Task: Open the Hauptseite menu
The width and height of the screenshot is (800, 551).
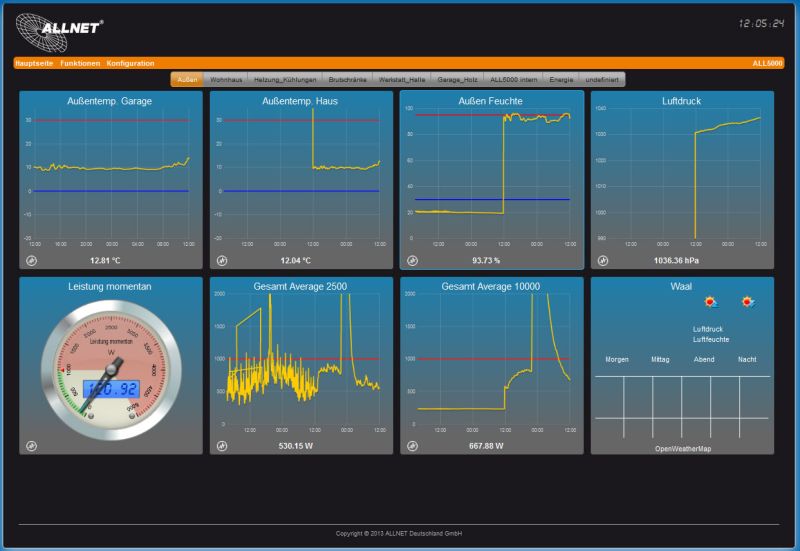Action: coord(35,63)
